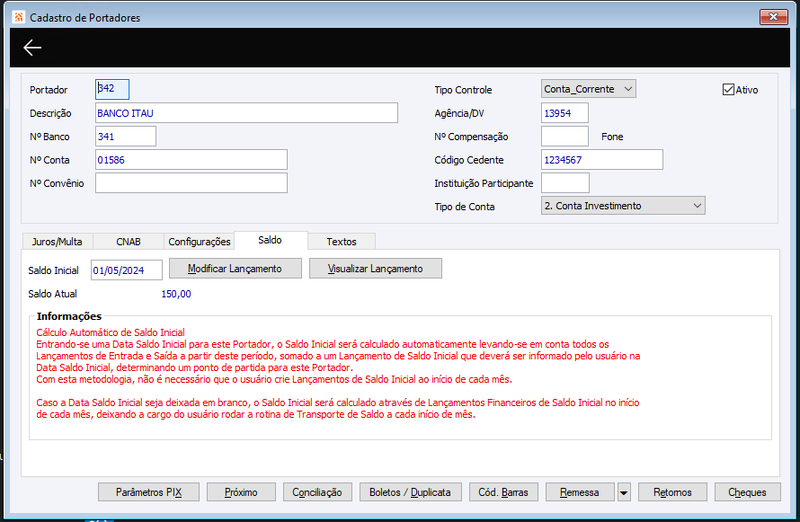Screen dimensions: 800x522
Task: Click Boletos / Duplicata button
Action: tap(410, 492)
